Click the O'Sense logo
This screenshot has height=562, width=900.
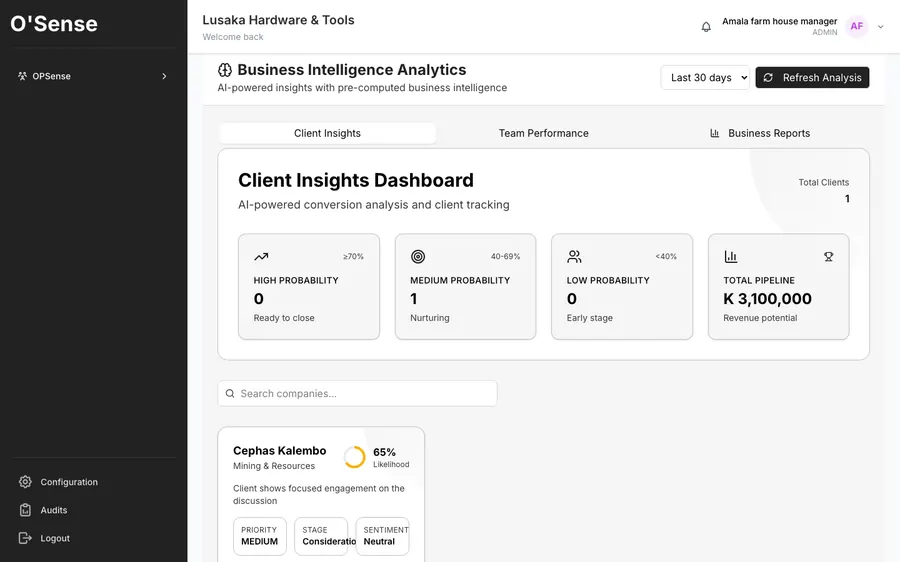coord(54,24)
